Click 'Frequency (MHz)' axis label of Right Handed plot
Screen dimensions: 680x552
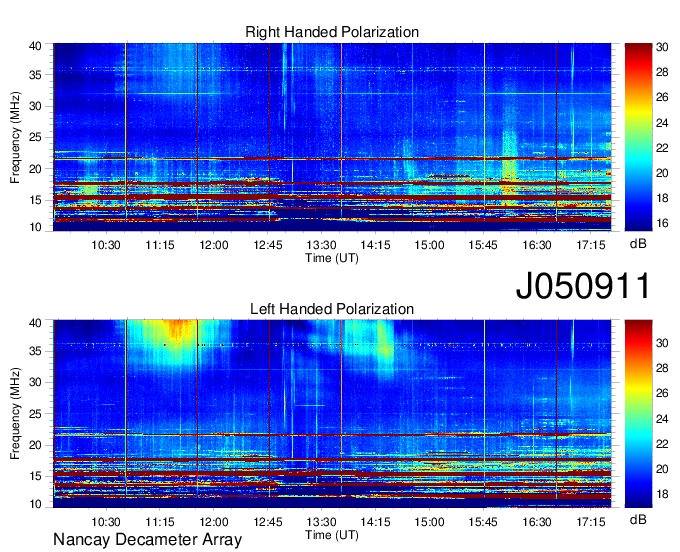coord(15,137)
